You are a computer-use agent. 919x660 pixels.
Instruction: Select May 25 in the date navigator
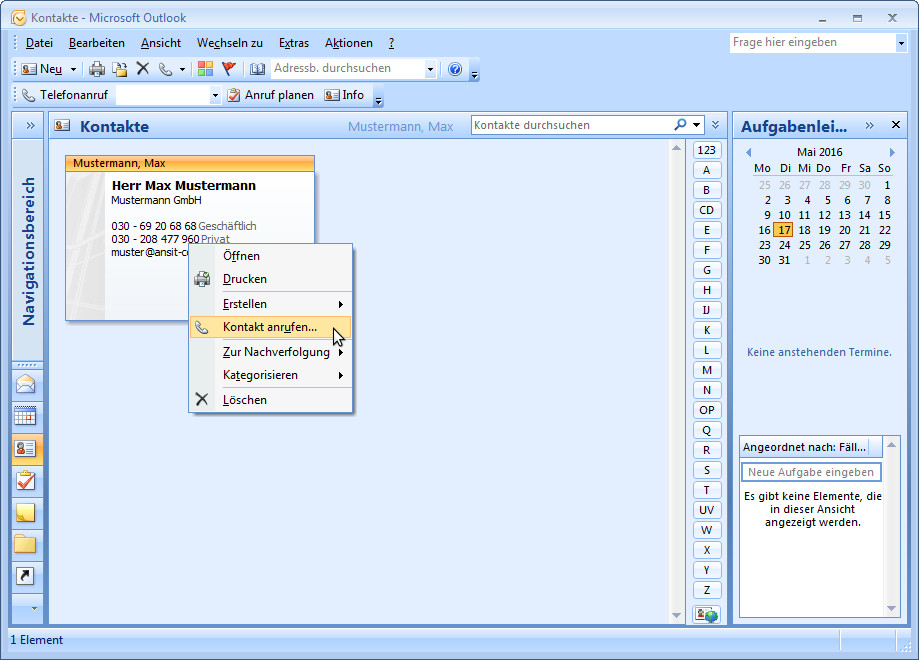pos(804,245)
